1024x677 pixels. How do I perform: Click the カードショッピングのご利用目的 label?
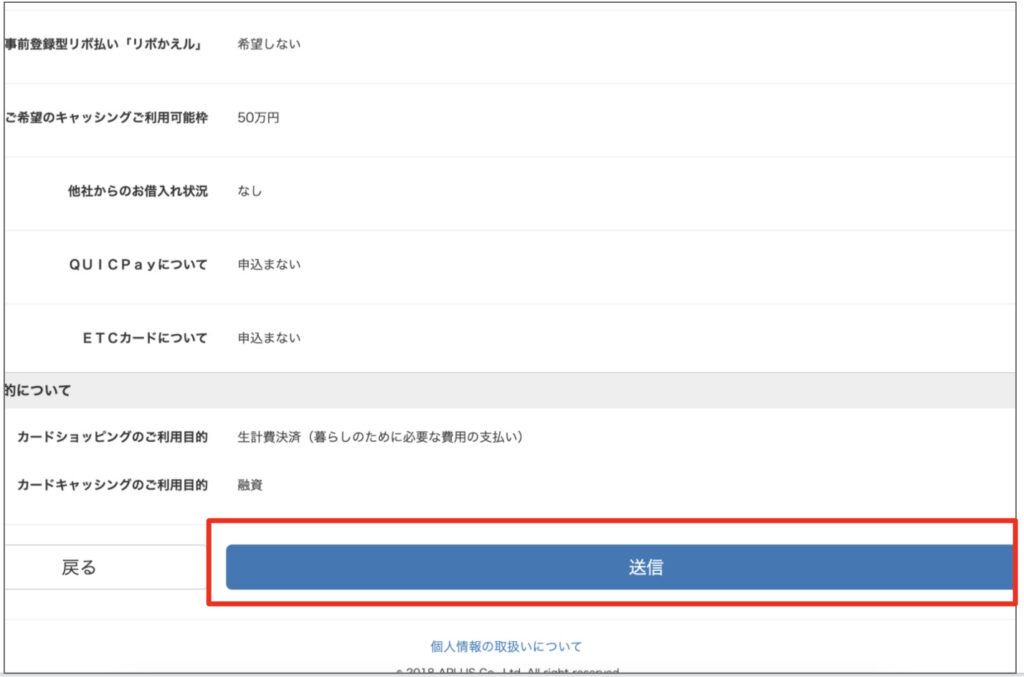point(112,437)
